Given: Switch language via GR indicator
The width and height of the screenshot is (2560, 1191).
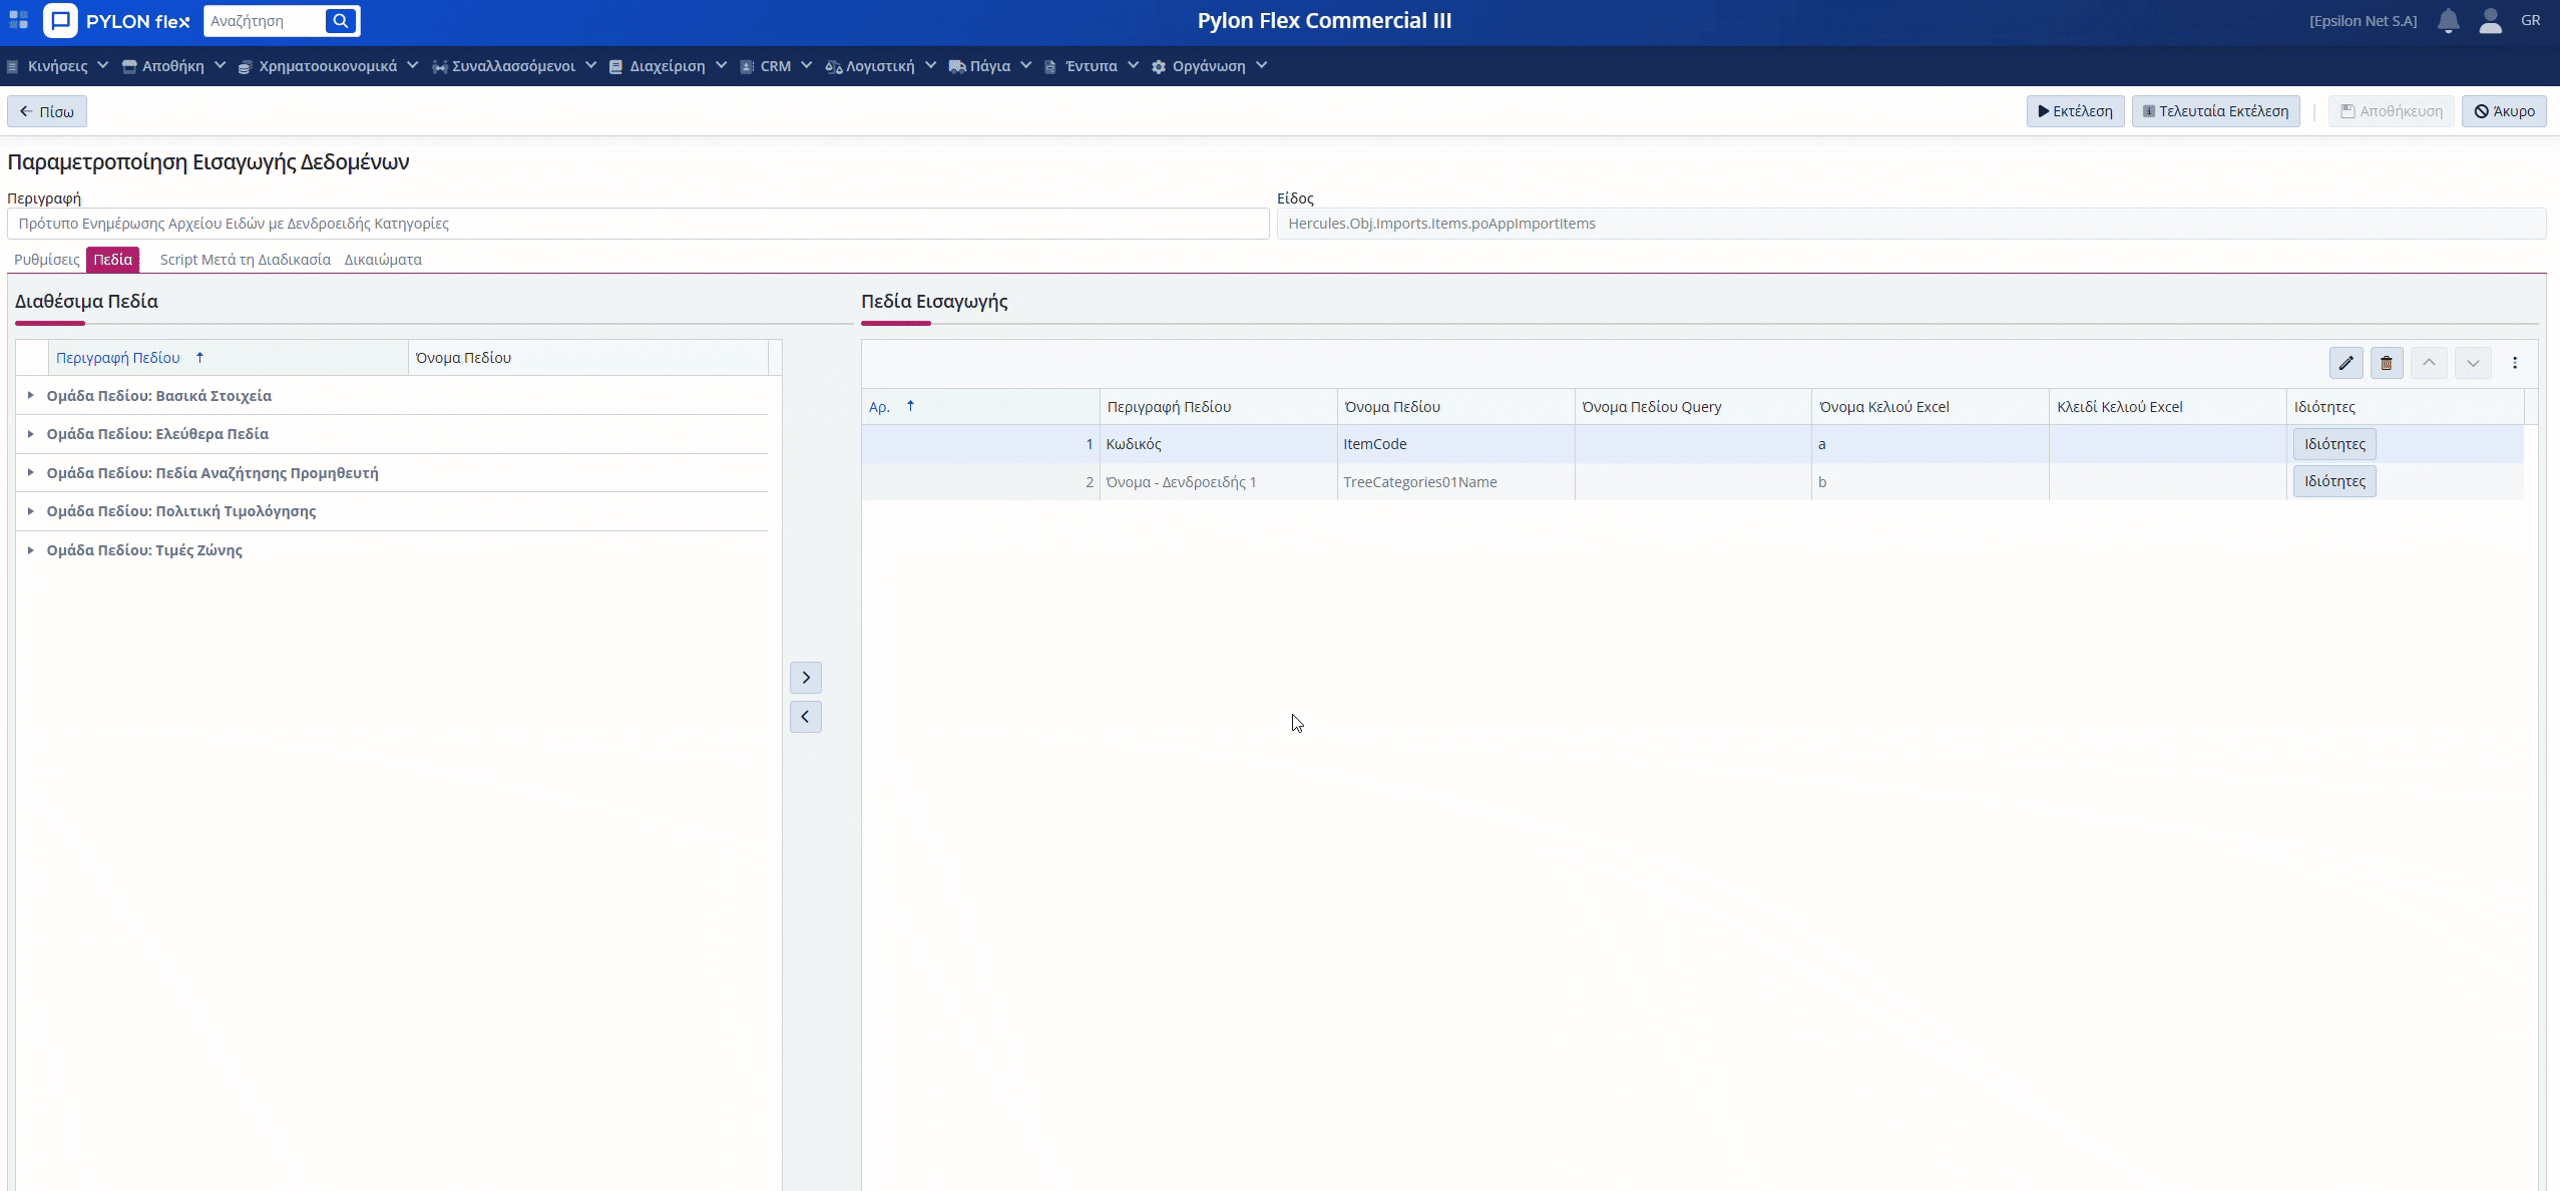Looking at the screenshot, I should click(x=2530, y=21).
